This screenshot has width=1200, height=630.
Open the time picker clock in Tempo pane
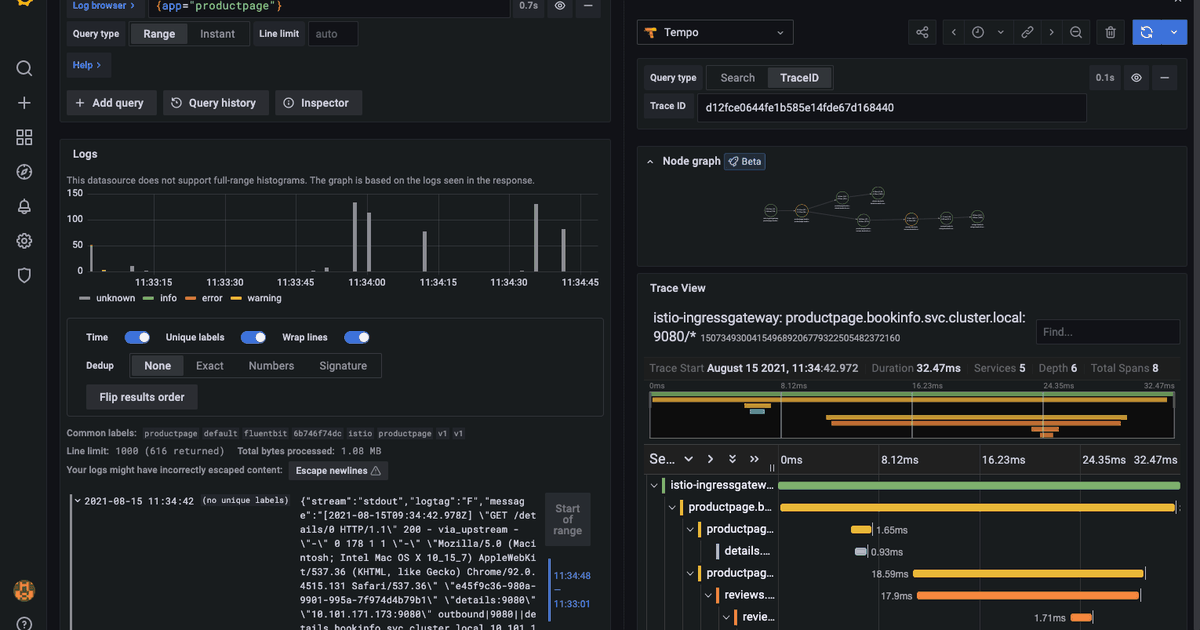978,32
